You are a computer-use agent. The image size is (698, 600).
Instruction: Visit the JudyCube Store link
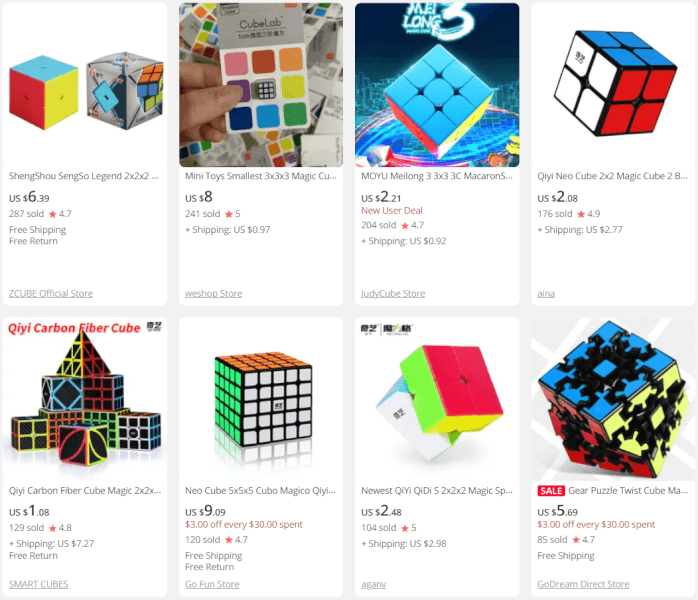tap(393, 293)
